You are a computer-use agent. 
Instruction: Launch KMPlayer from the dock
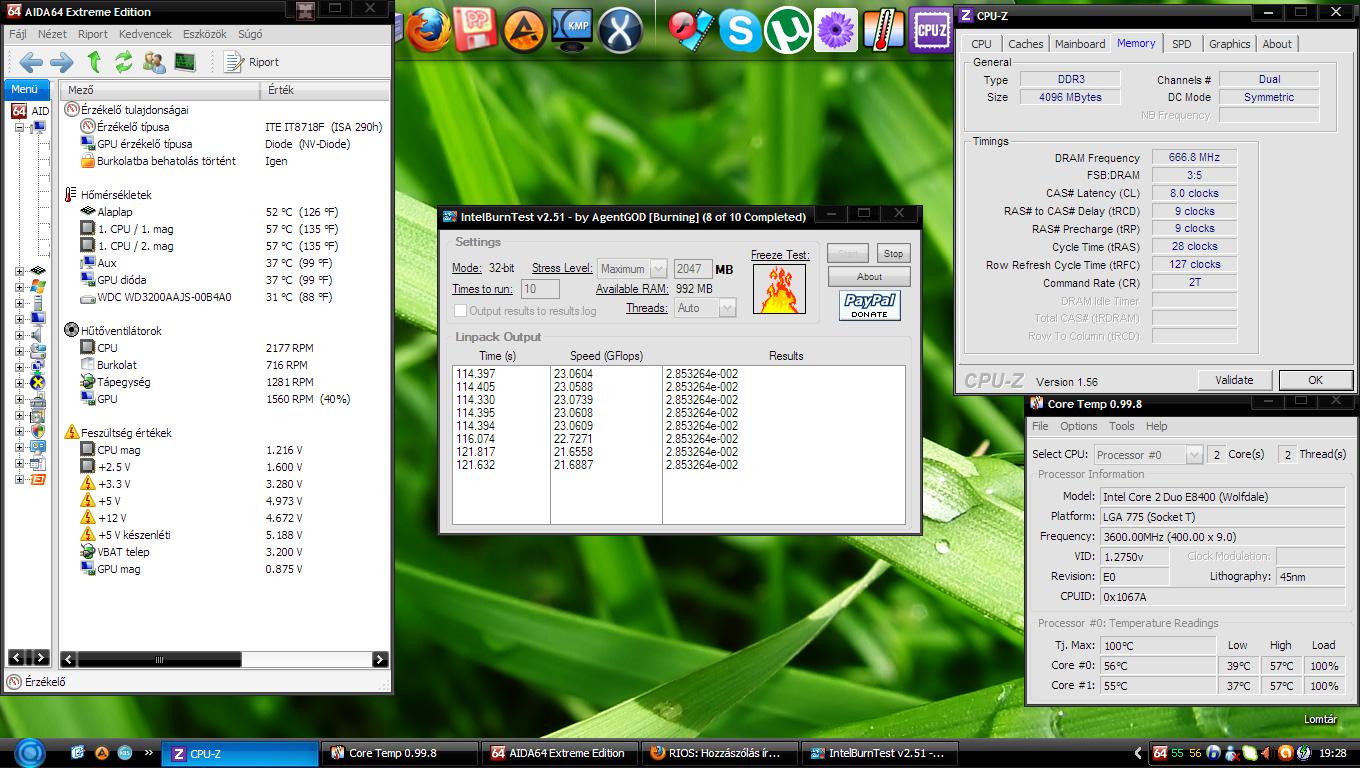573,30
